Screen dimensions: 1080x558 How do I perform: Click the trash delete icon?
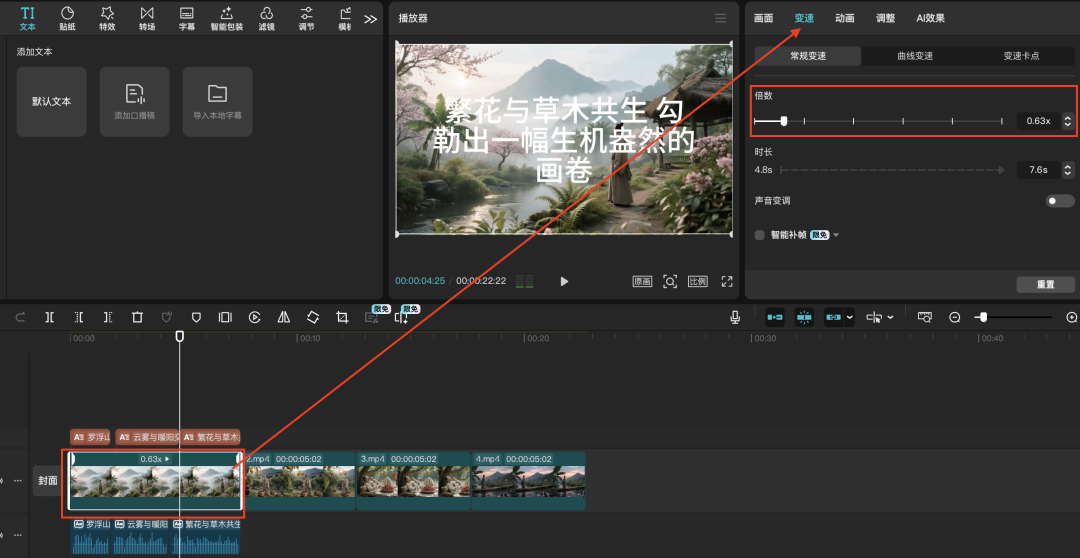tap(137, 317)
